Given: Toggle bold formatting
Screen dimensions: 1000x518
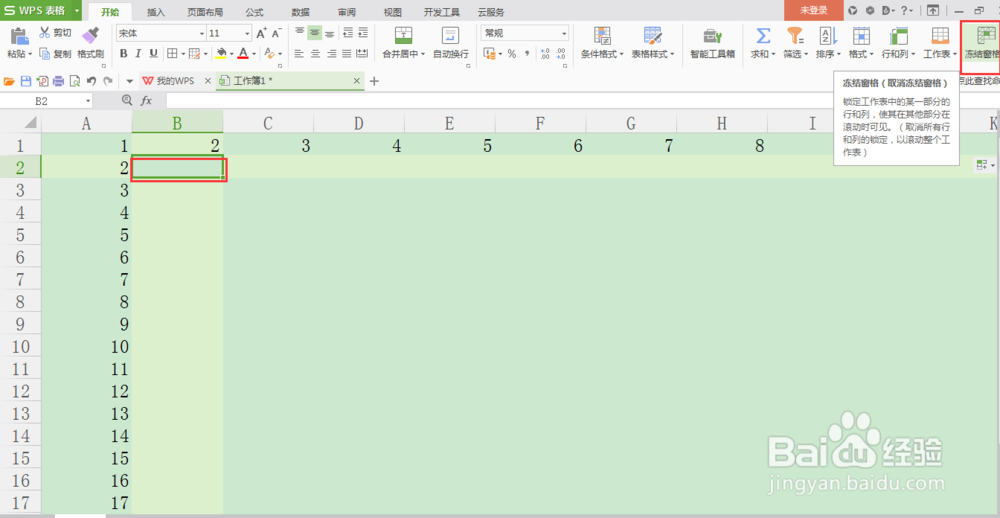Looking at the screenshot, I should point(124,54).
